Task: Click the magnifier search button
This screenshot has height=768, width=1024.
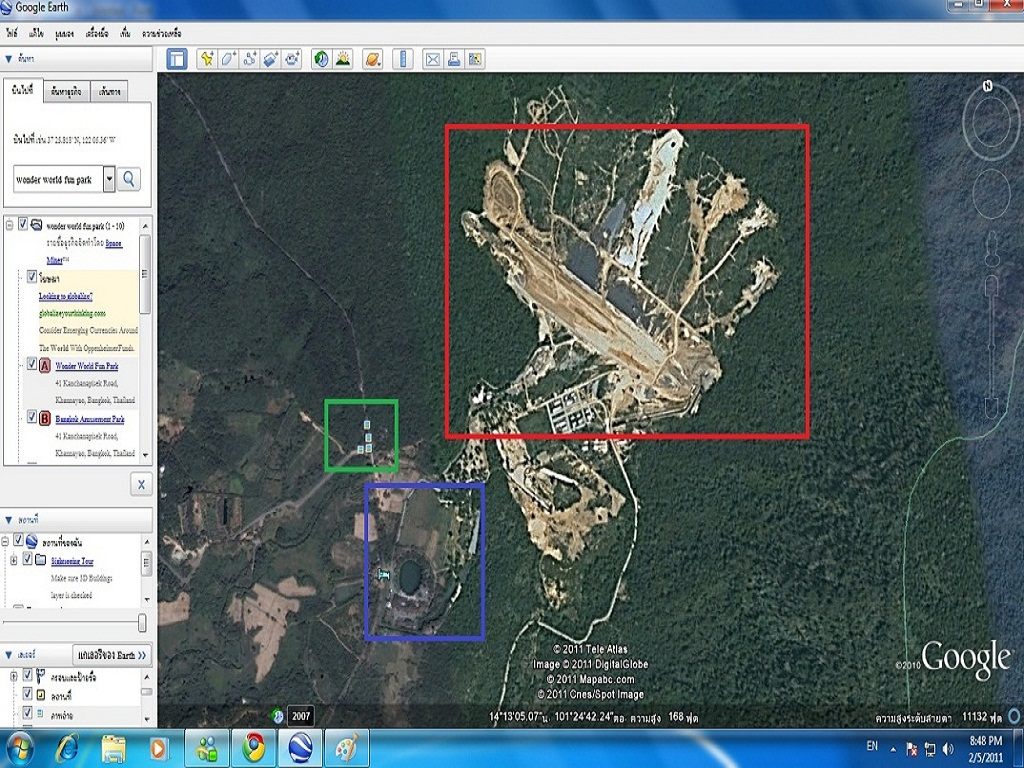Action: pyautogui.click(x=129, y=179)
